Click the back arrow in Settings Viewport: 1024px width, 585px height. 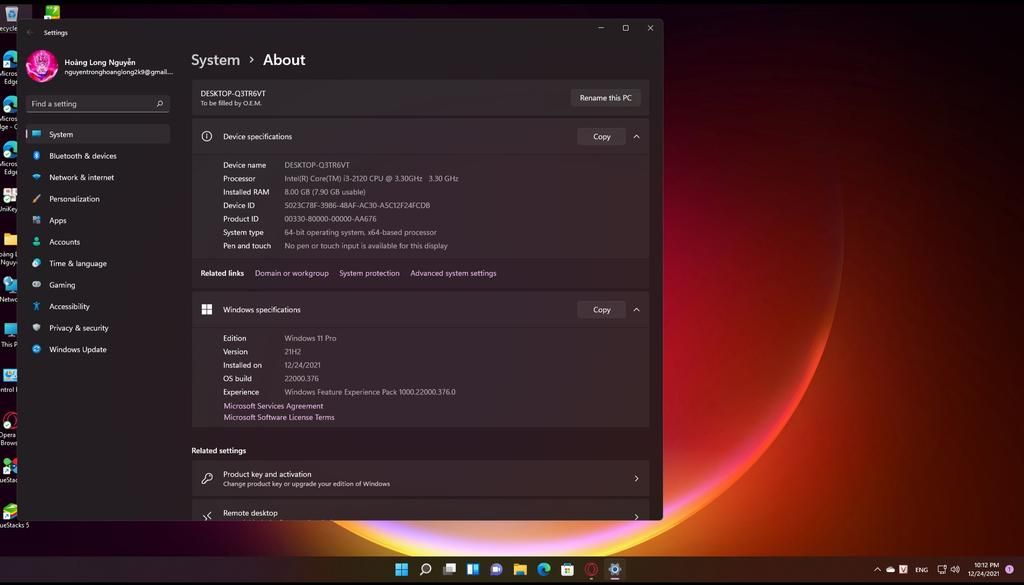(29, 32)
